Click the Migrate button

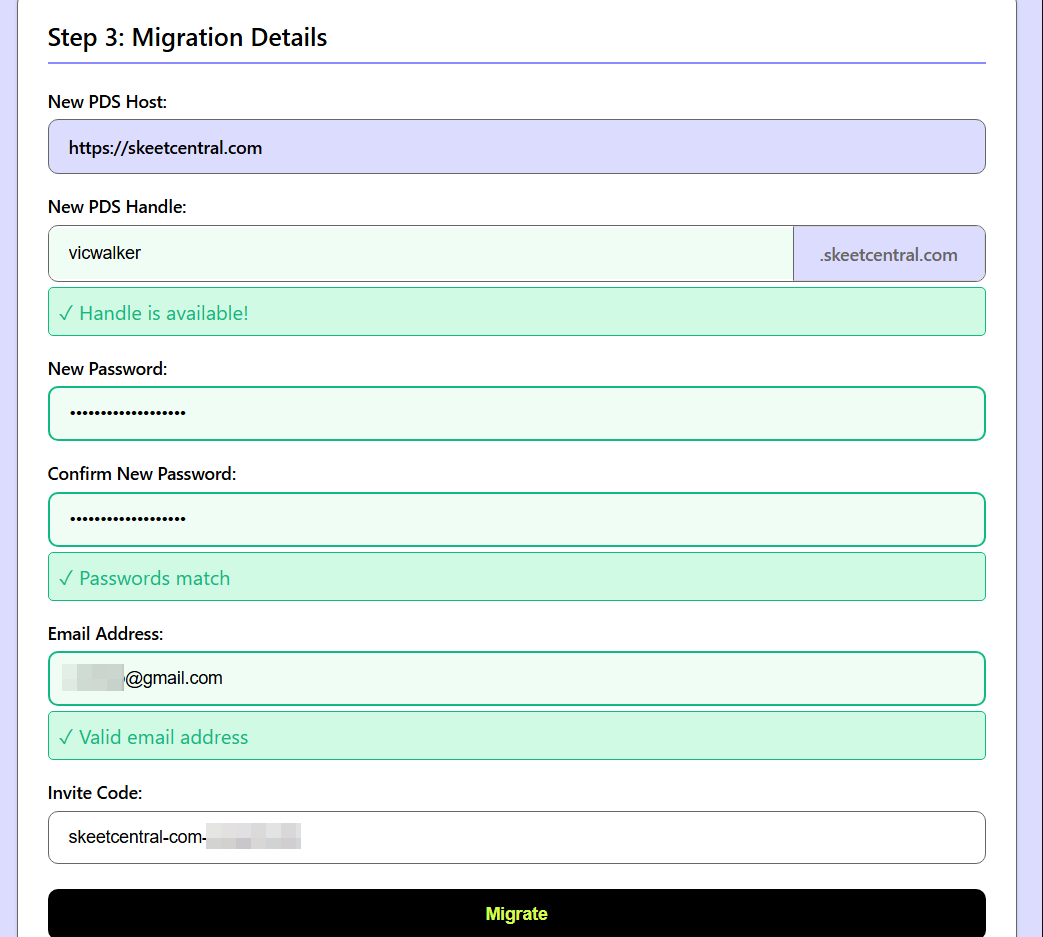(x=516, y=913)
